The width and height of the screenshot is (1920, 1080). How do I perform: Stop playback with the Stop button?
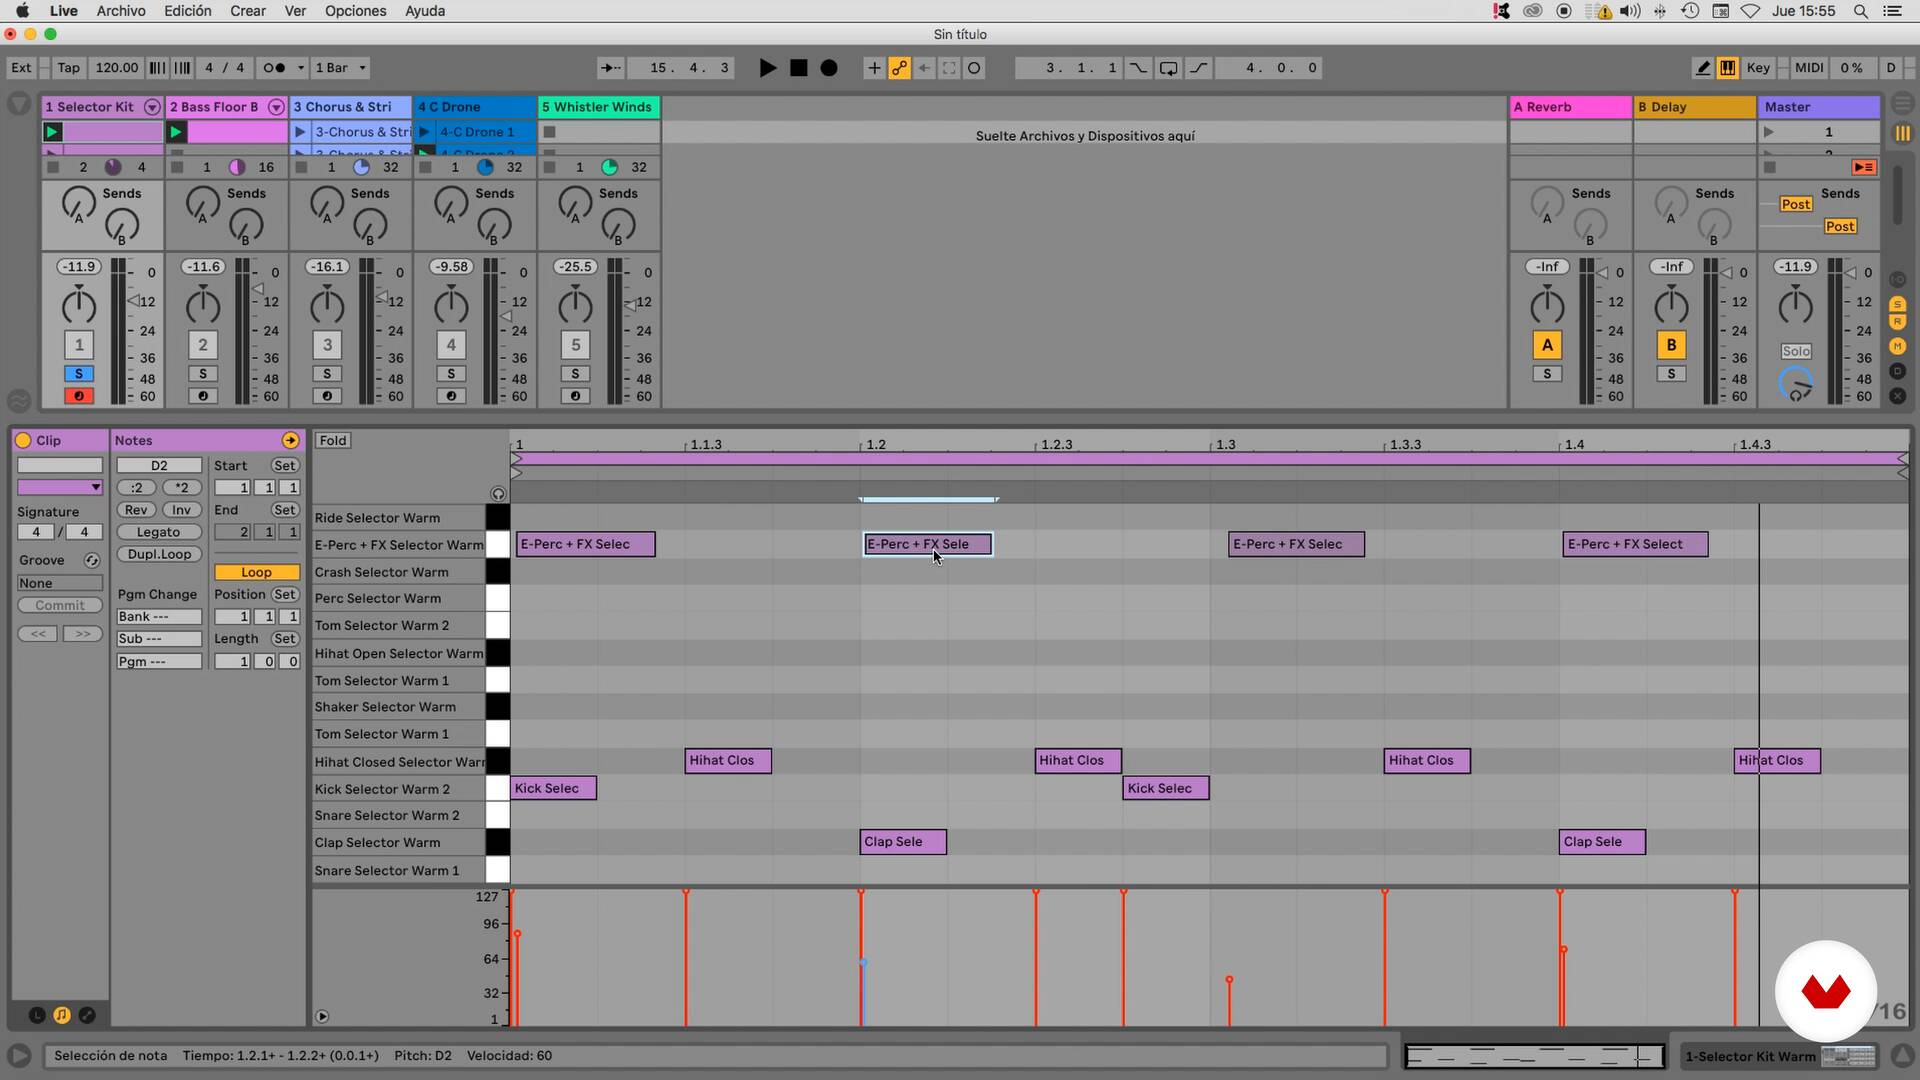(798, 68)
